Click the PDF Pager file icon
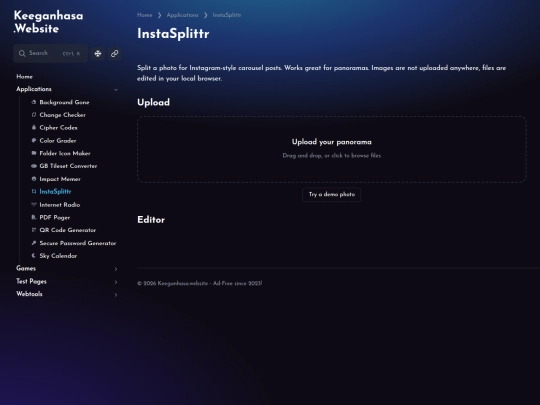 [x=34, y=217]
